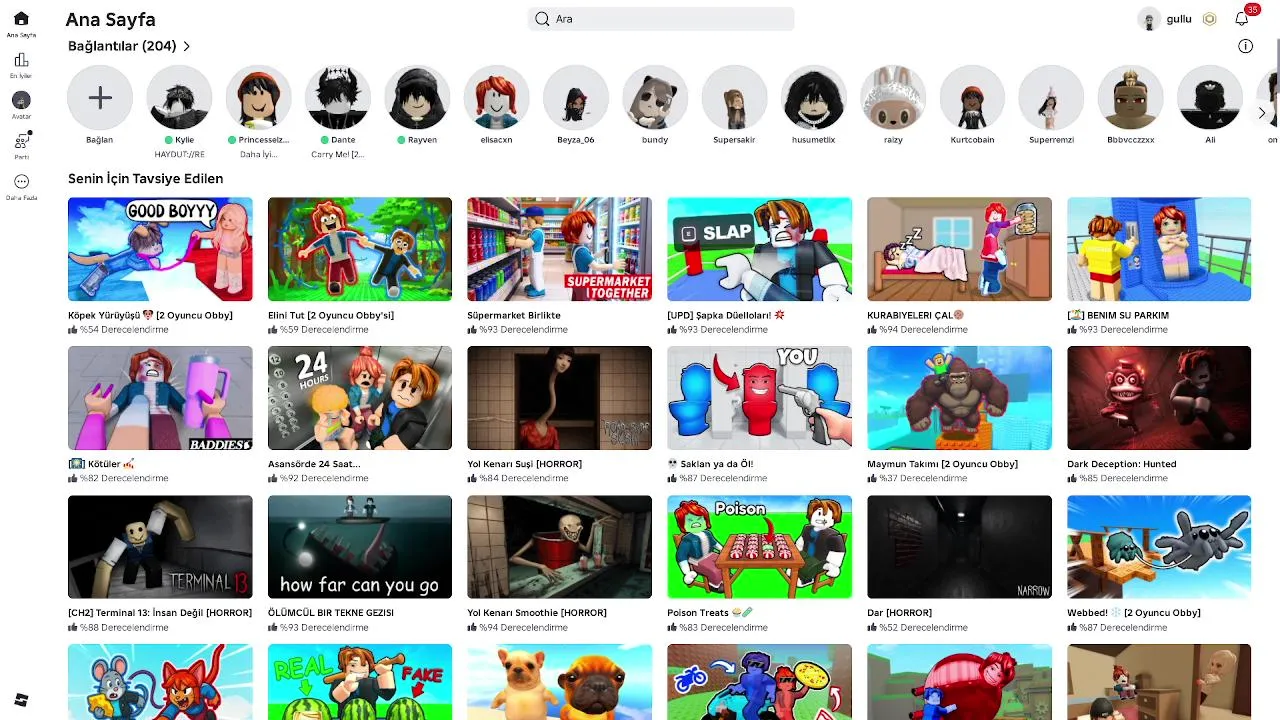The width and height of the screenshot is (1280, 720).
Task: Open Kötüler Baddies game thumbnail
Action: click(160, 398)
